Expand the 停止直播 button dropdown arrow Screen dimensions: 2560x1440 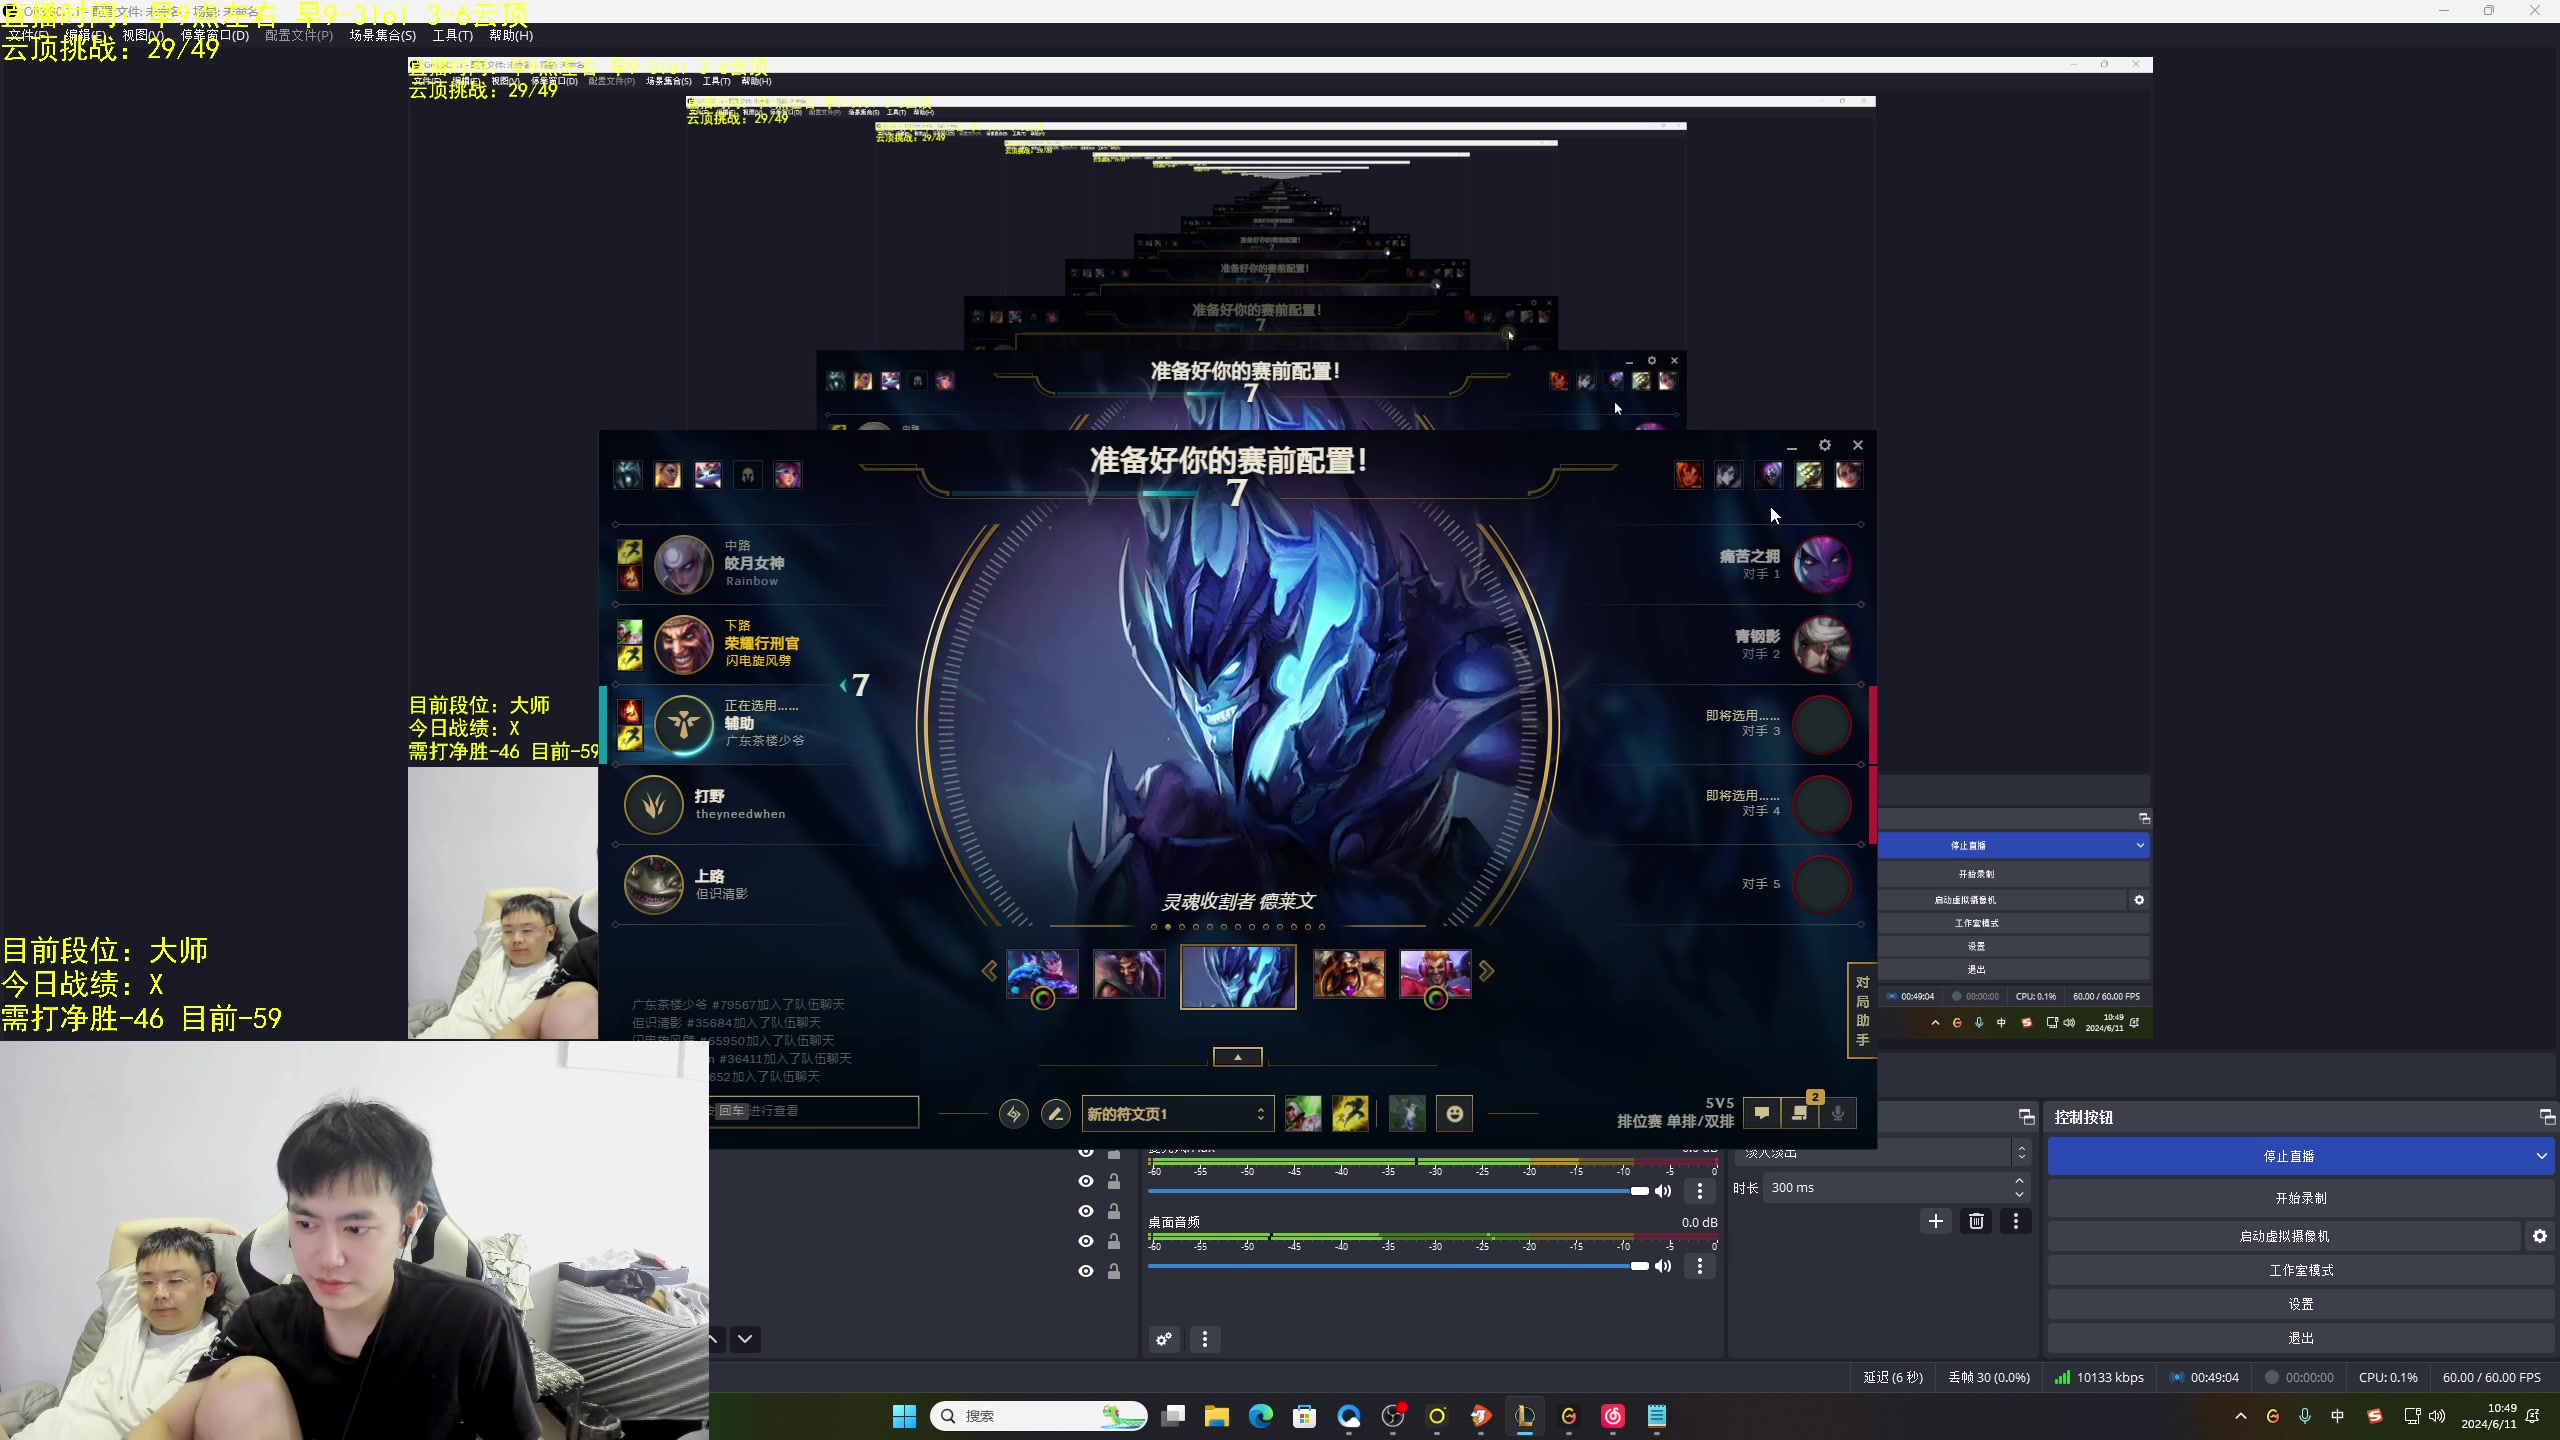(2541, 1156)
